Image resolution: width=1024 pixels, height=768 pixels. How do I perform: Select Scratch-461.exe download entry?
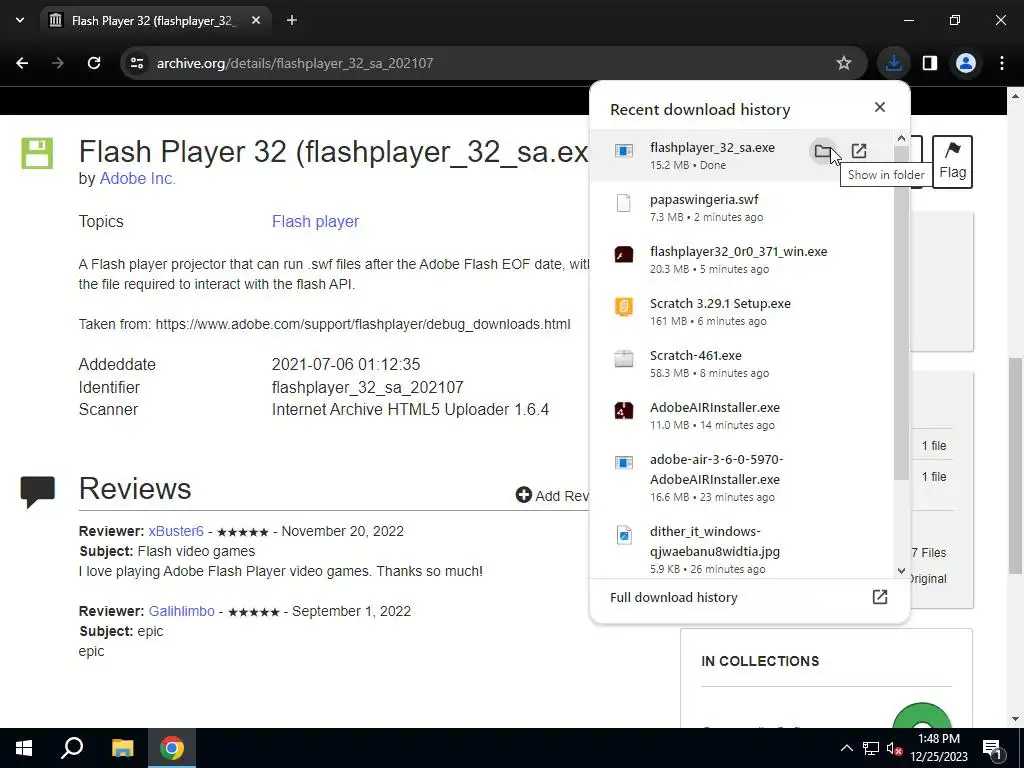[x=741, y=364]
